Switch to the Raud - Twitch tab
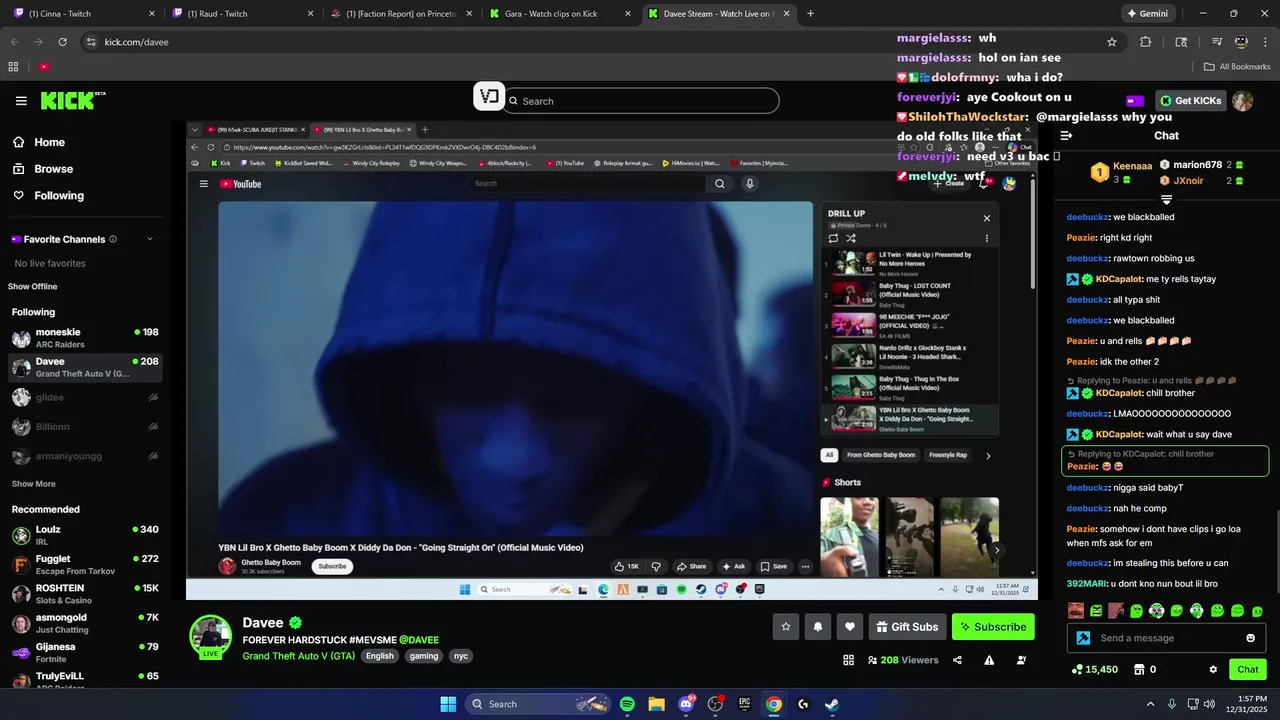Screen dimensions: 1280x720 pyautogui.click(x=242, y=14)
